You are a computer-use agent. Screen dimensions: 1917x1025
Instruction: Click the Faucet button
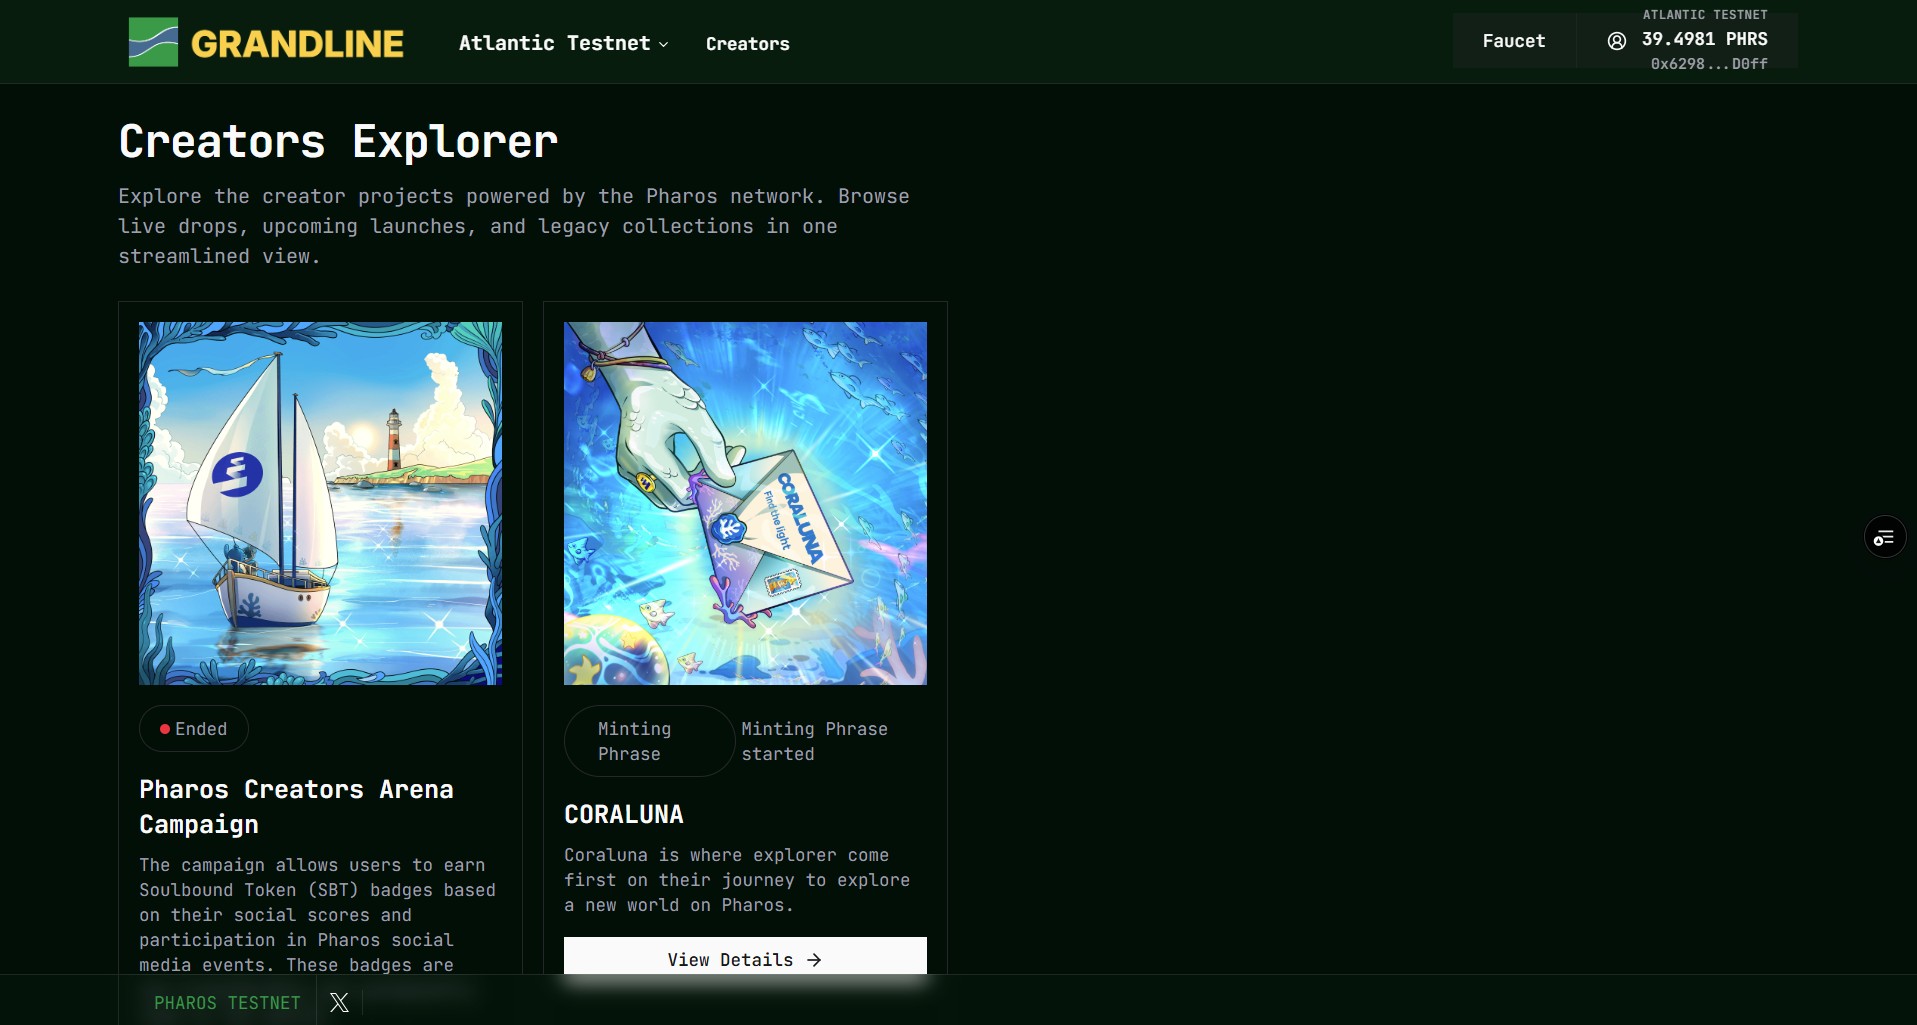tap(1514, 41)
